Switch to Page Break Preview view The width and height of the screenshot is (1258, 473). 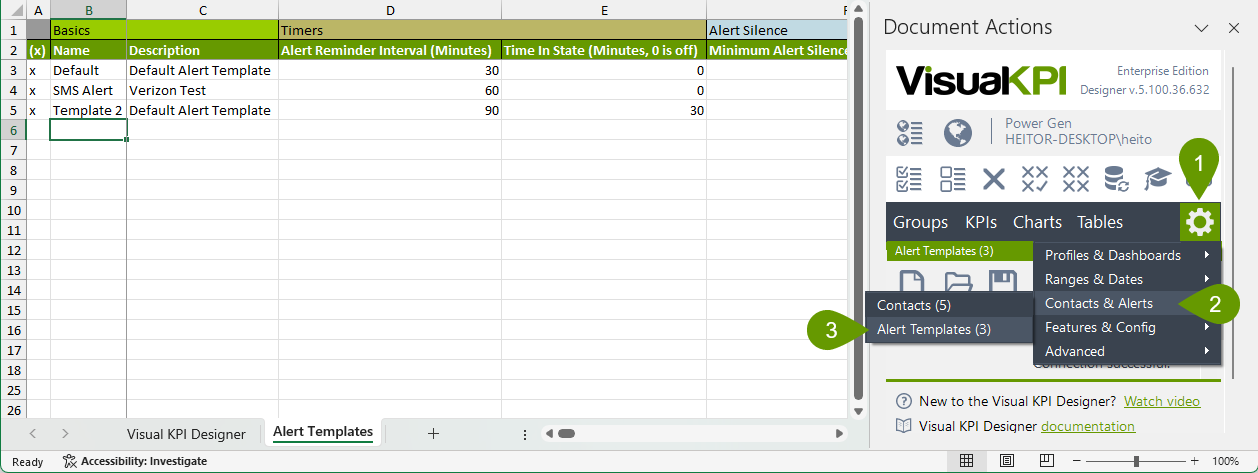click(x=1045, y=461)
